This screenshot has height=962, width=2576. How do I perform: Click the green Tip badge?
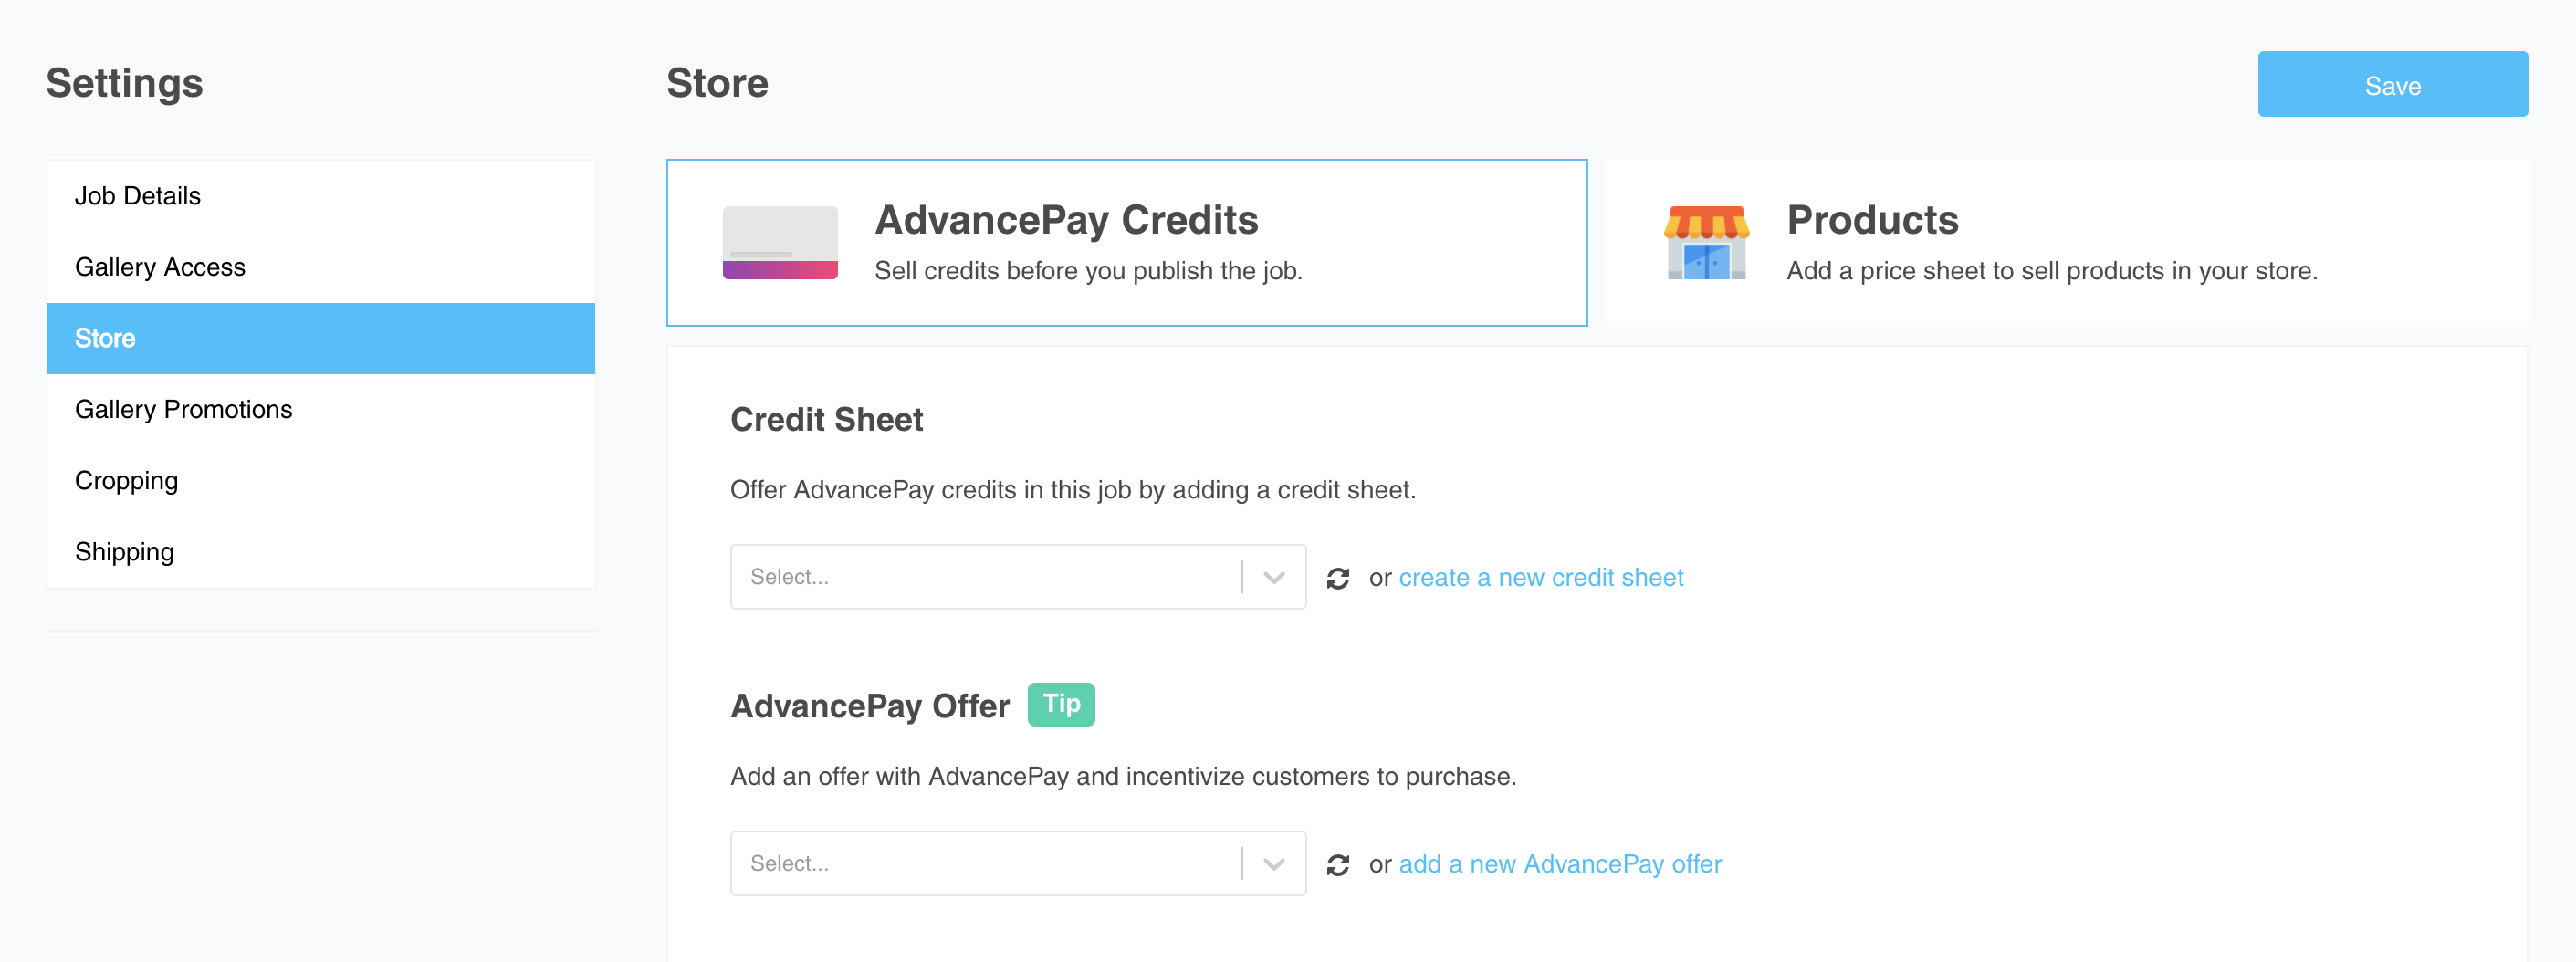[1060, 704]
